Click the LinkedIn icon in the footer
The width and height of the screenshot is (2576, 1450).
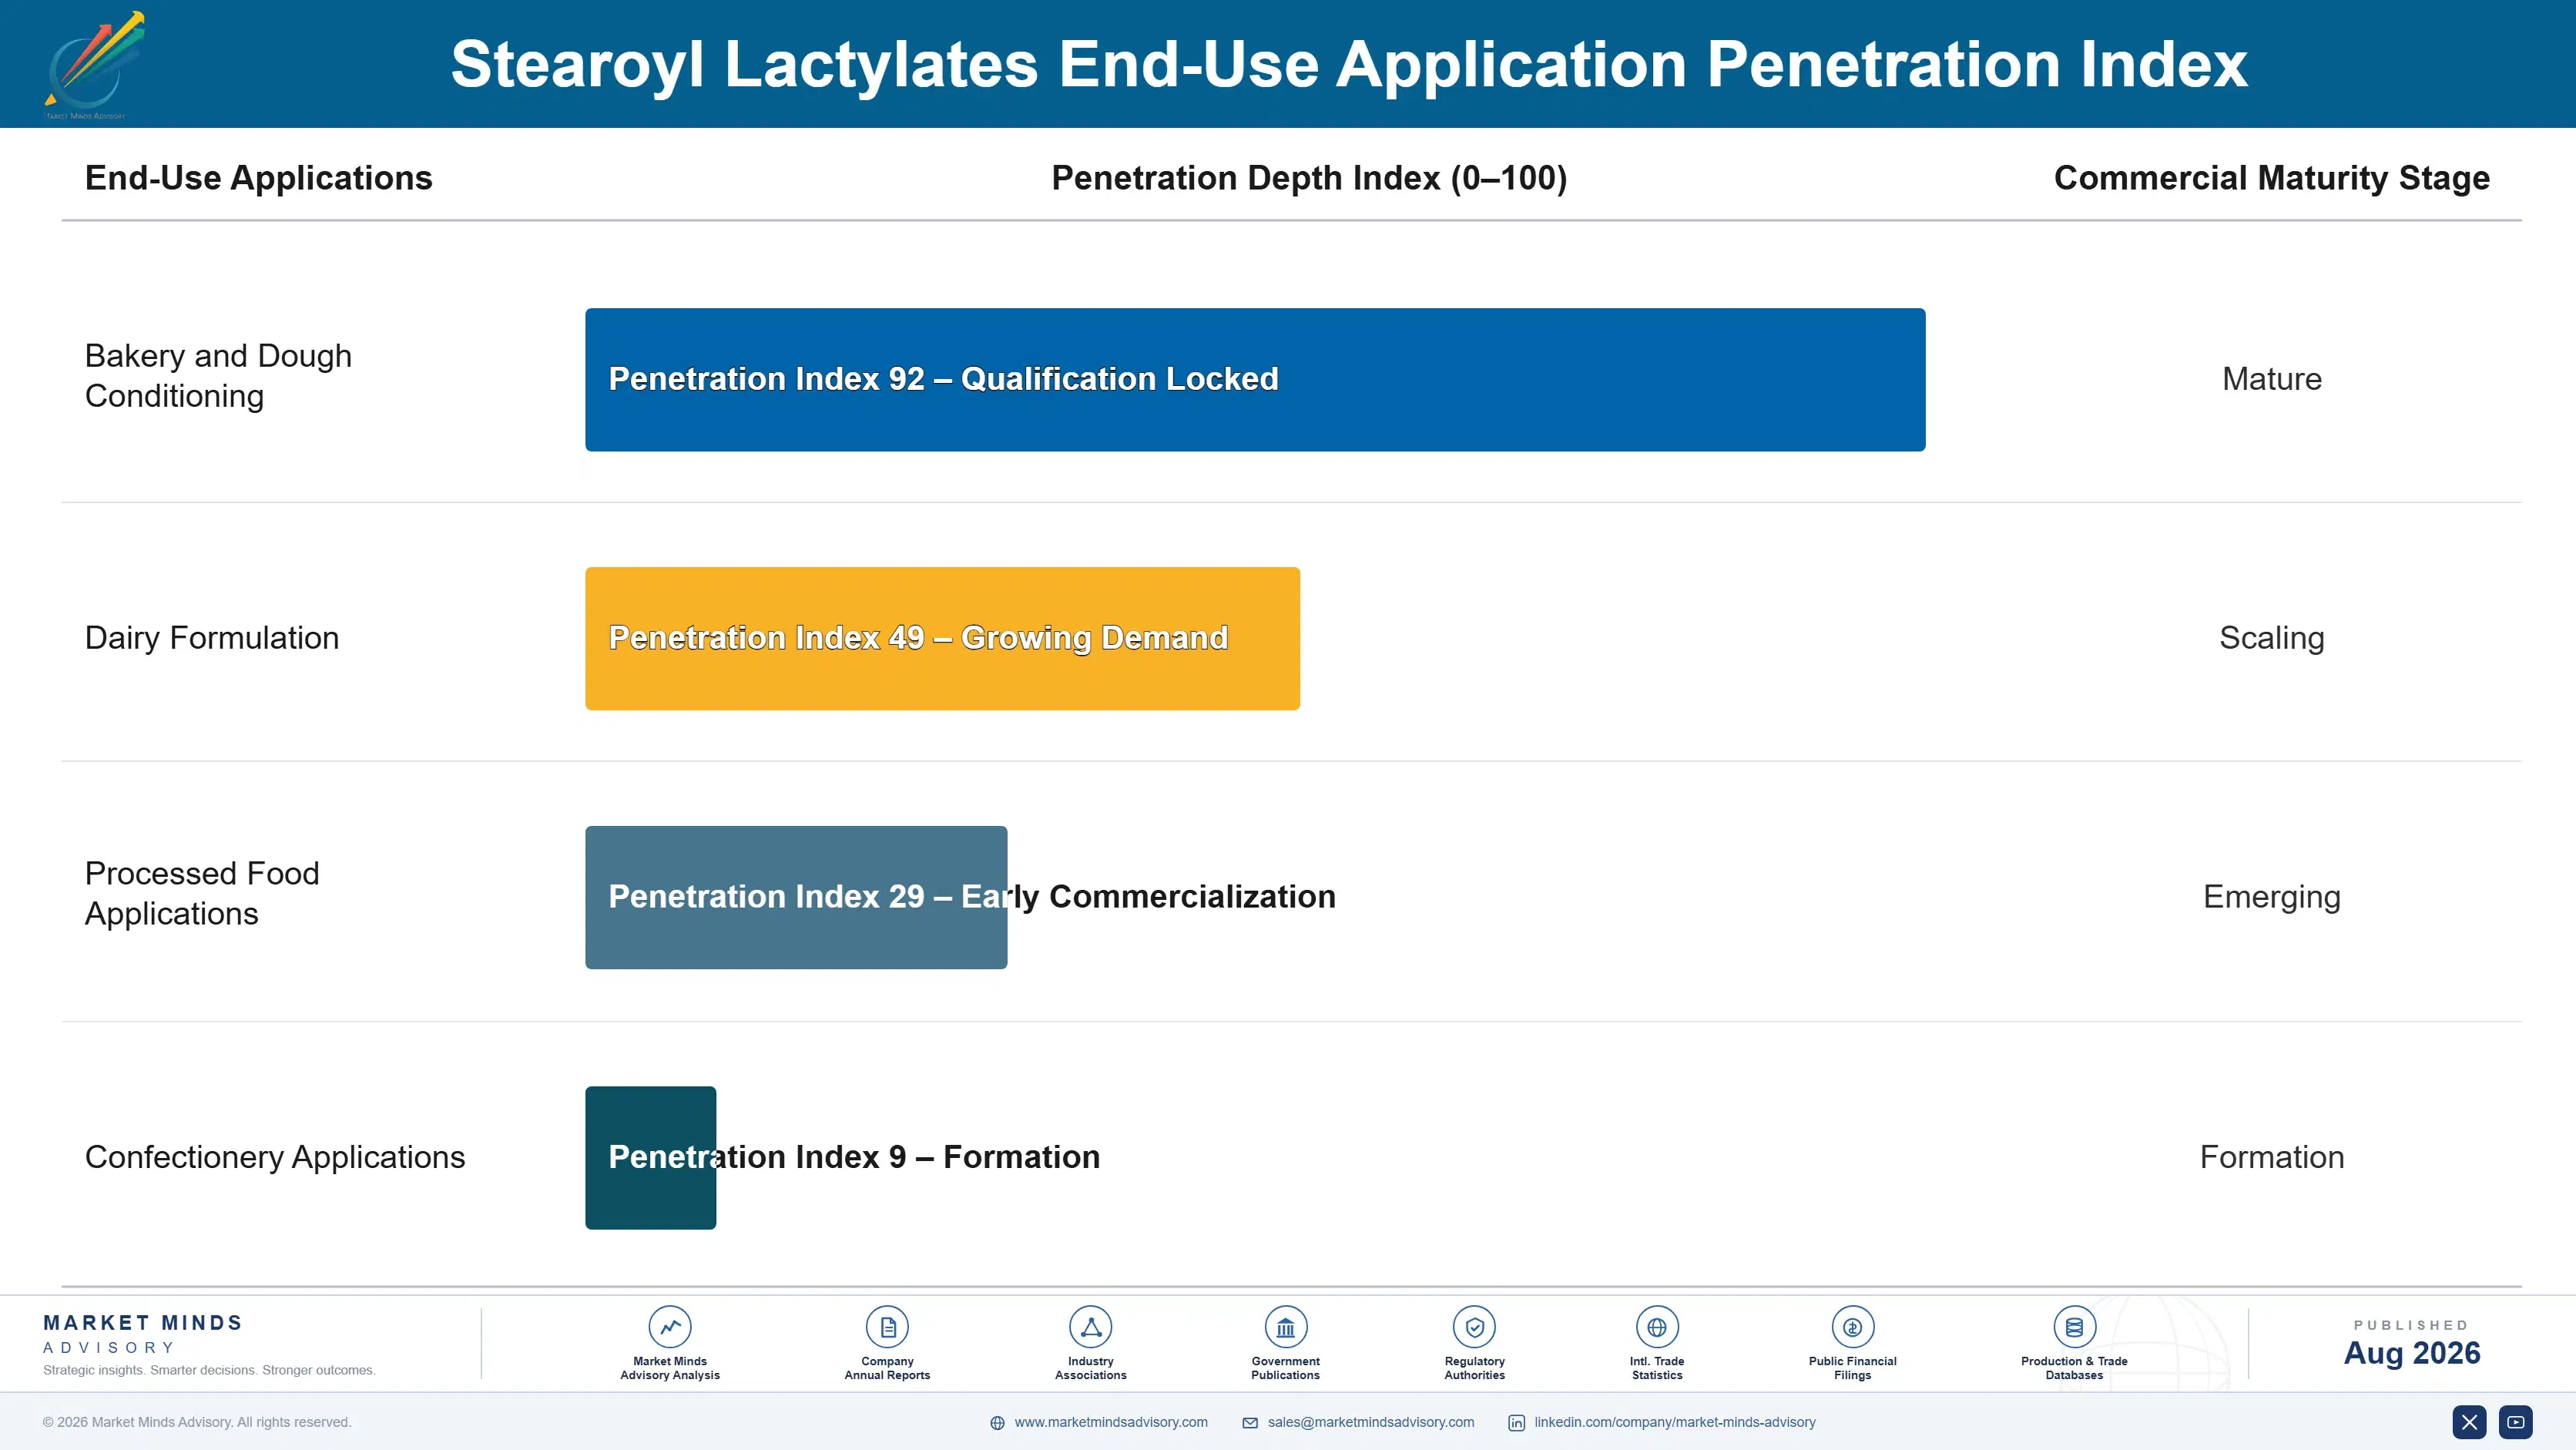point(1517,1423)
